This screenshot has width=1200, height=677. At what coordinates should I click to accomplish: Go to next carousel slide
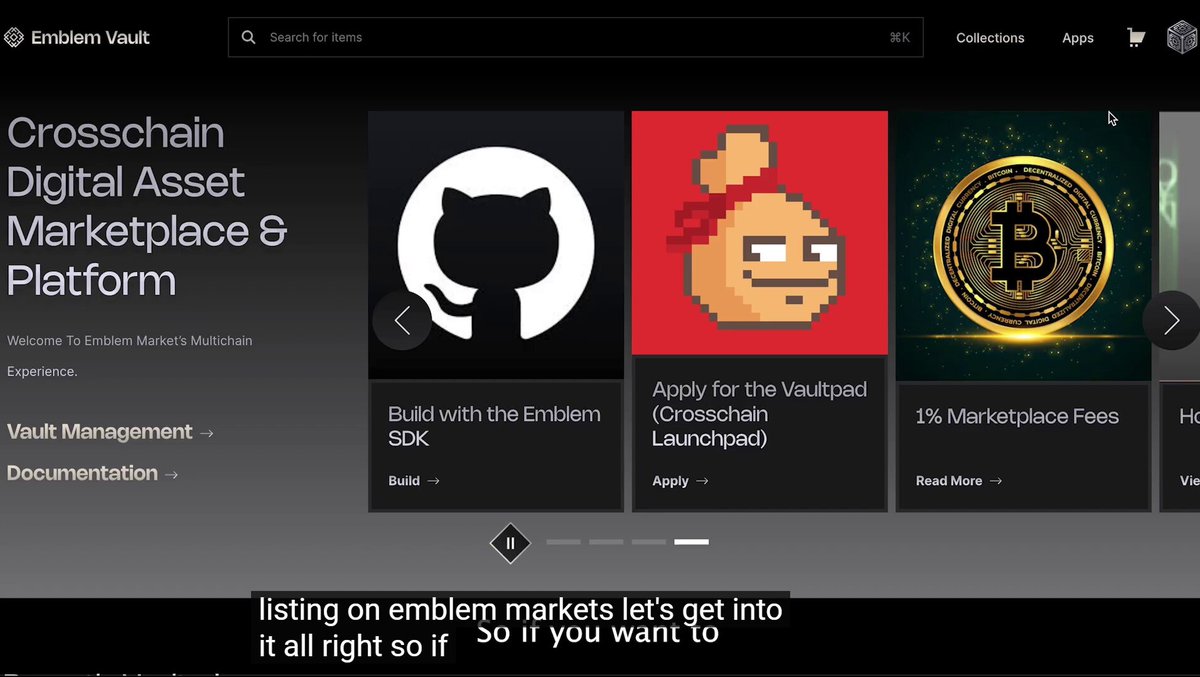point(1171,320)
